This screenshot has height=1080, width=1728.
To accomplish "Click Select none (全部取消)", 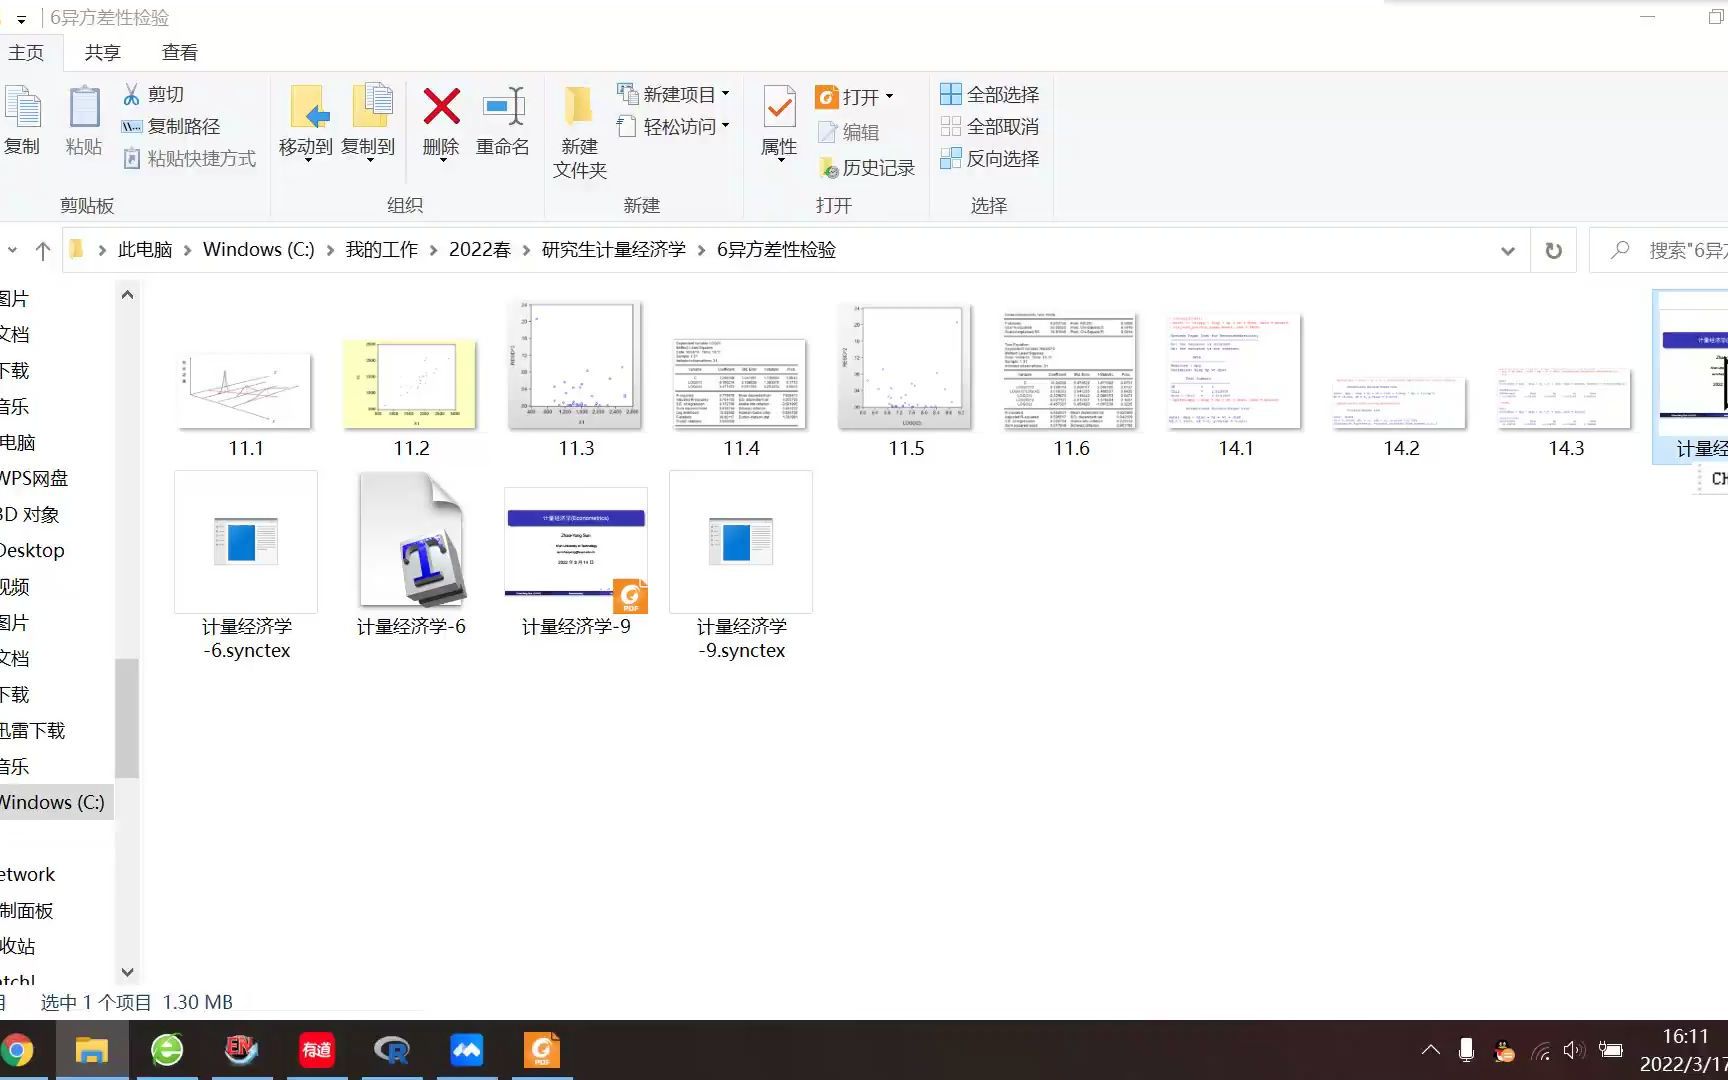I will (990, 126).
